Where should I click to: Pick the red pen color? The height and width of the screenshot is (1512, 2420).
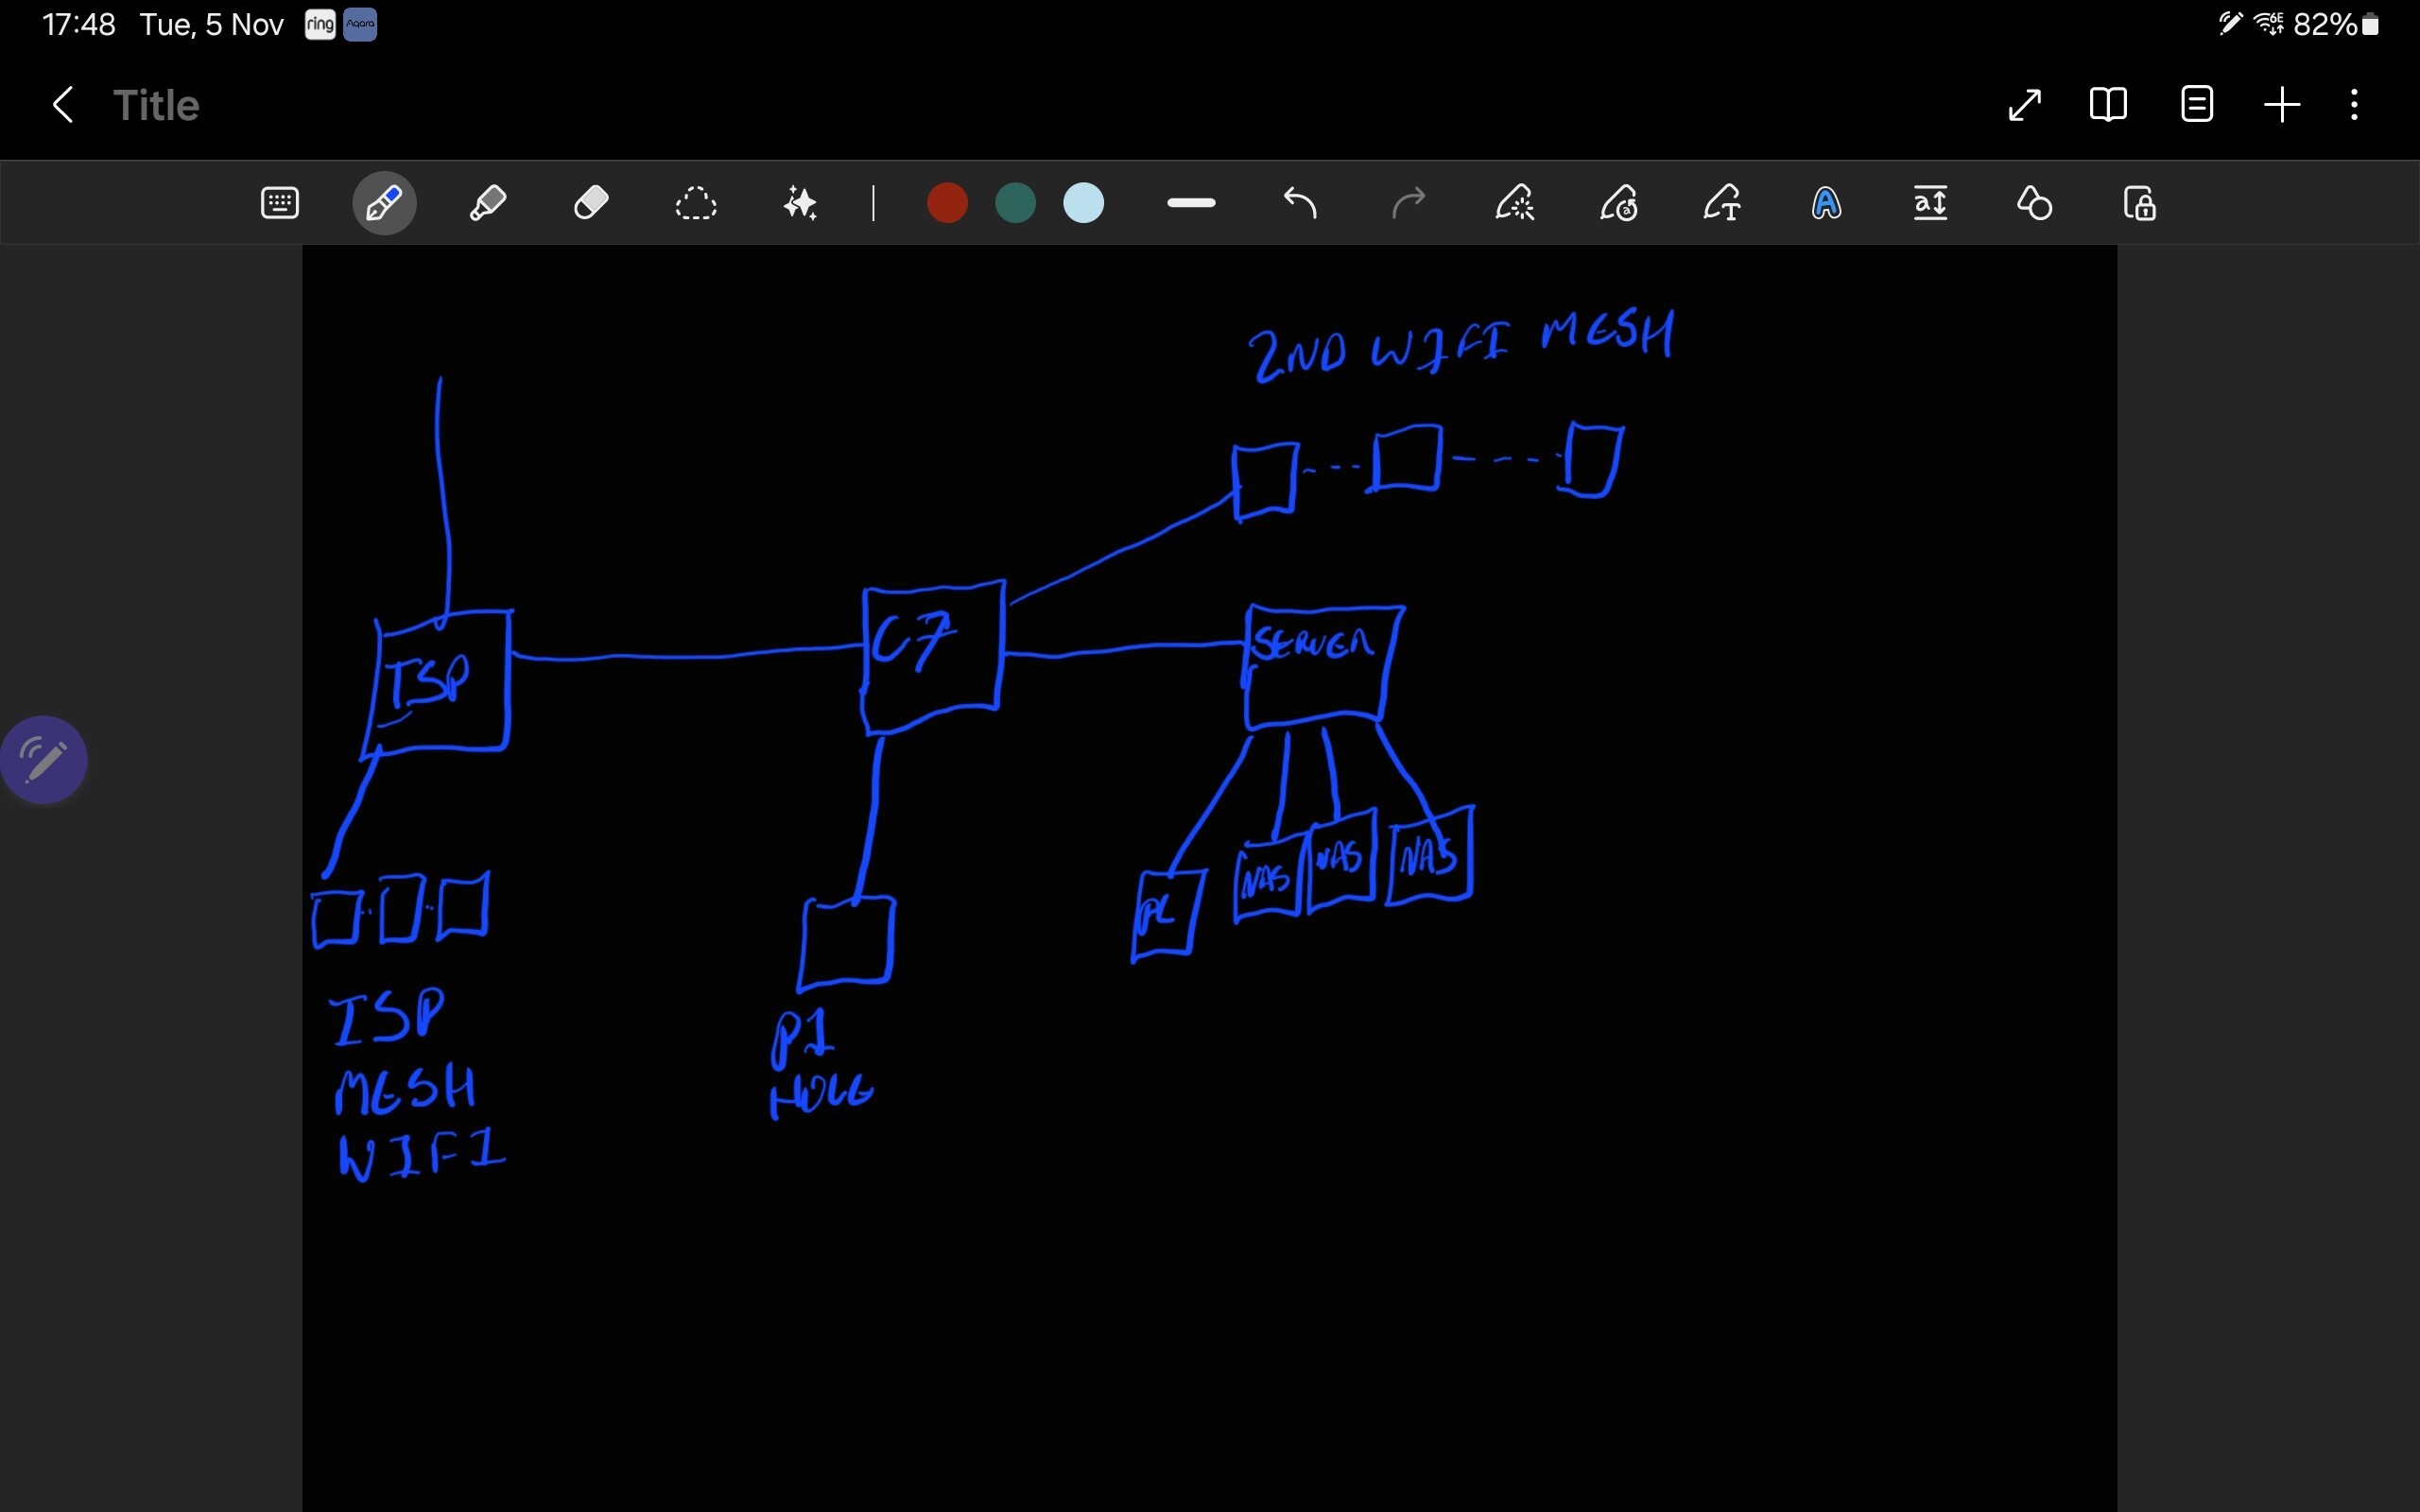coord(947,204)
